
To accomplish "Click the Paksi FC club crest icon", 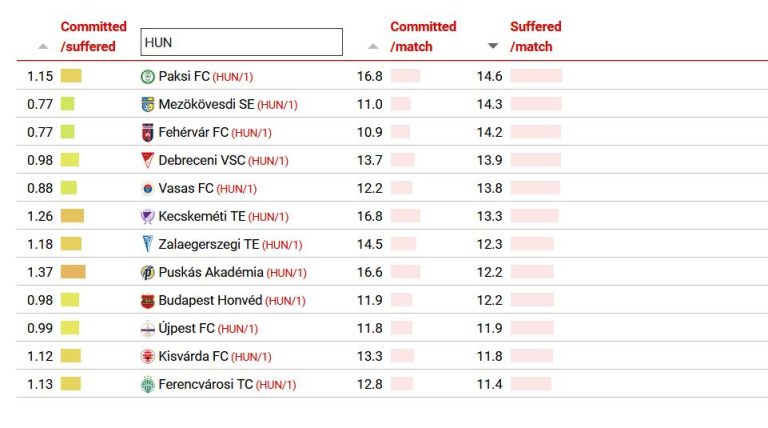I will click(147, 76).
